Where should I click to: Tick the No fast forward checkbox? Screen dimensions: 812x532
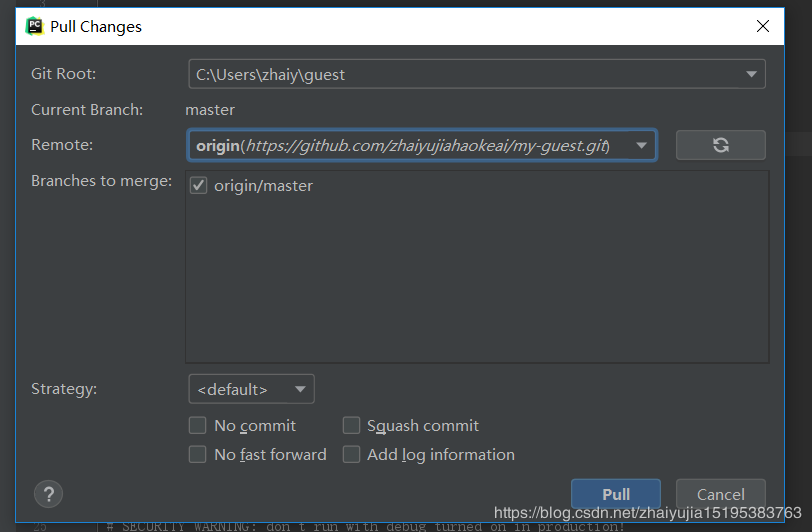pyautogui.click(x=197, y=454)
